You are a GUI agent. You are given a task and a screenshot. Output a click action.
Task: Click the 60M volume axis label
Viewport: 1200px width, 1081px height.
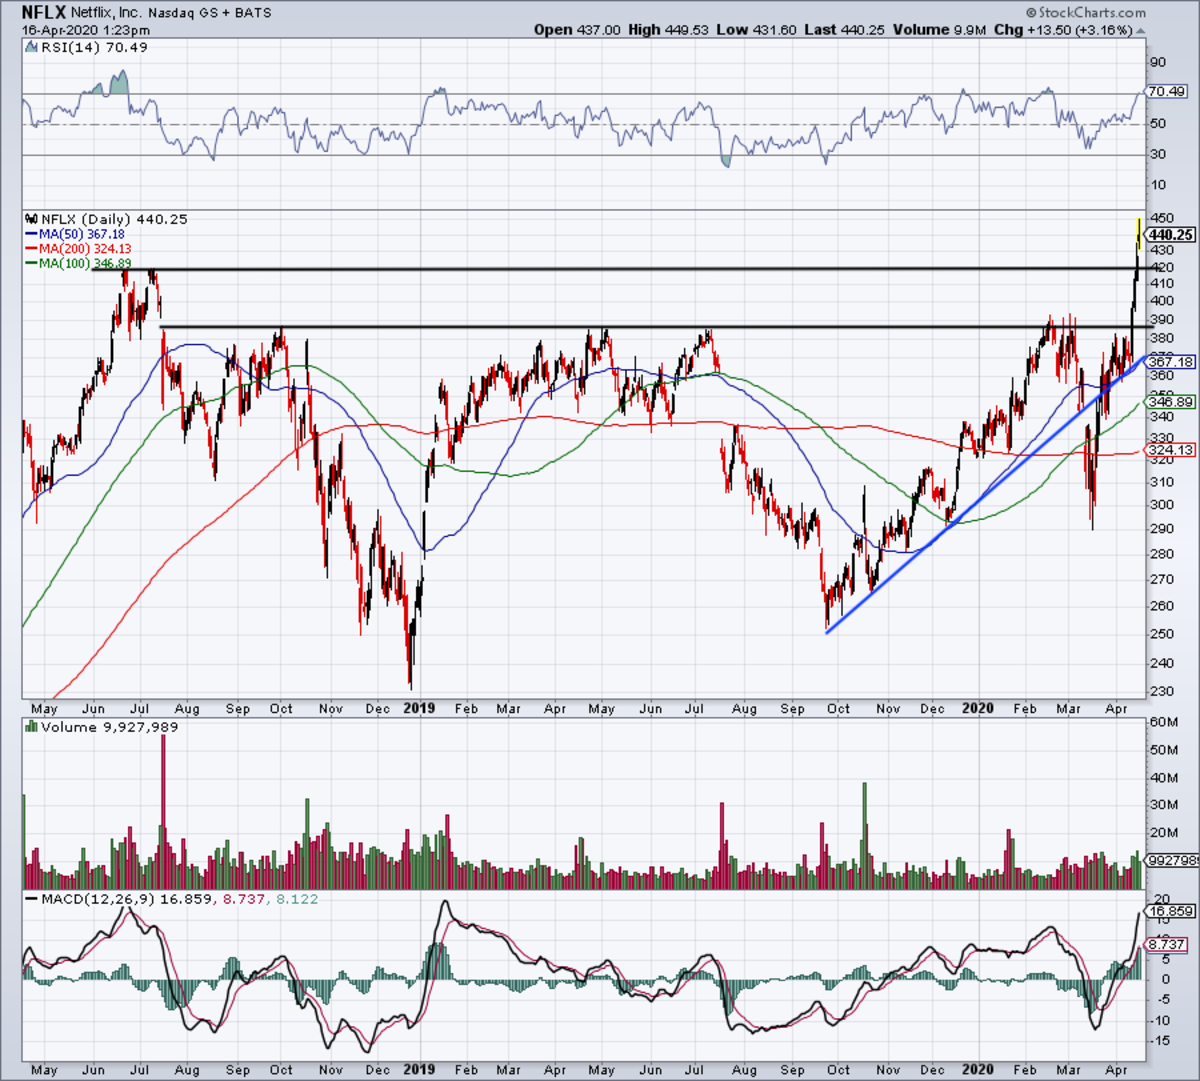1164,722
